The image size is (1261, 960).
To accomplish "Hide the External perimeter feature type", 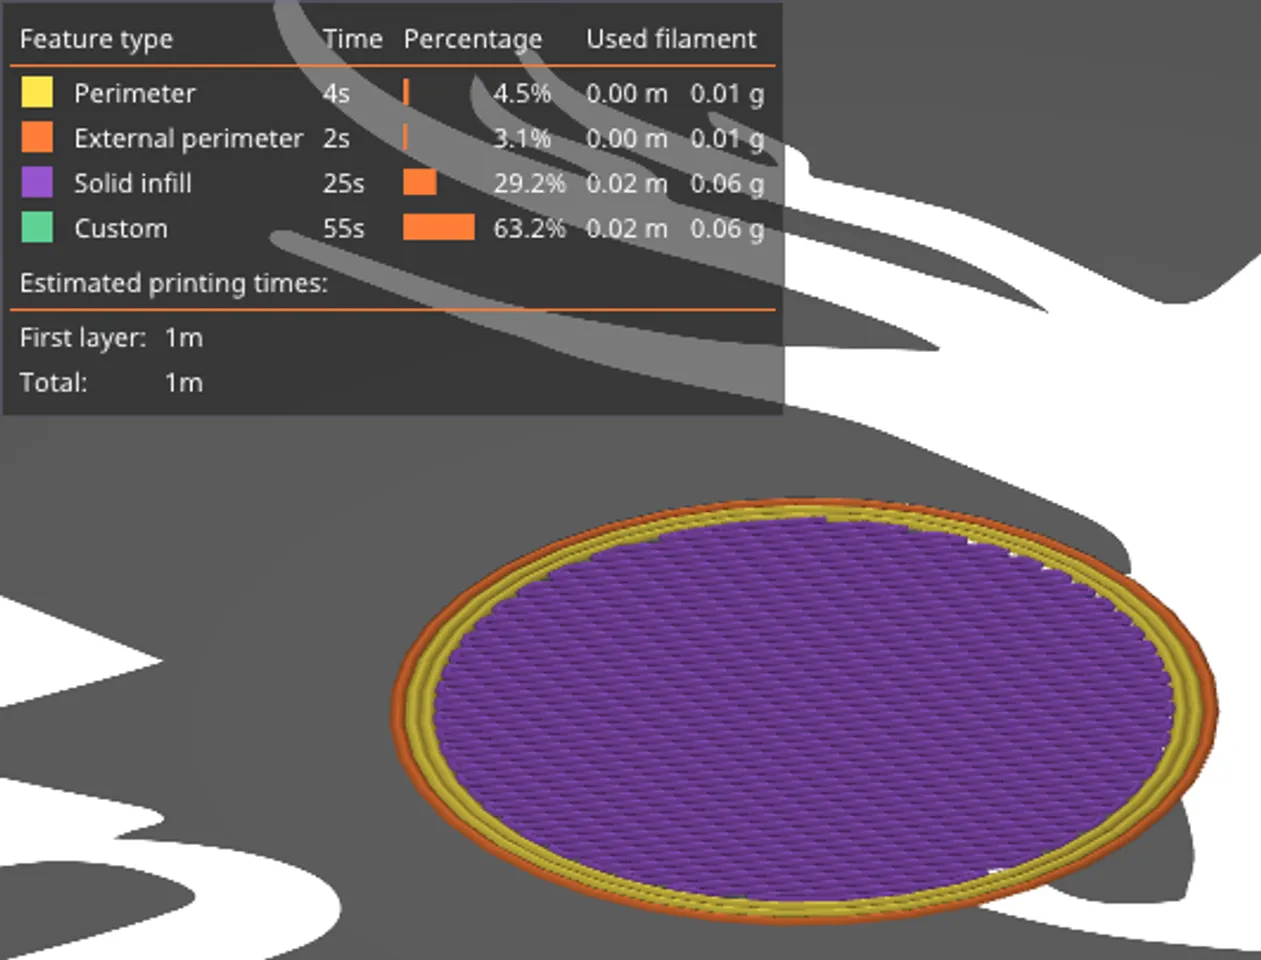I will point(187,138).
